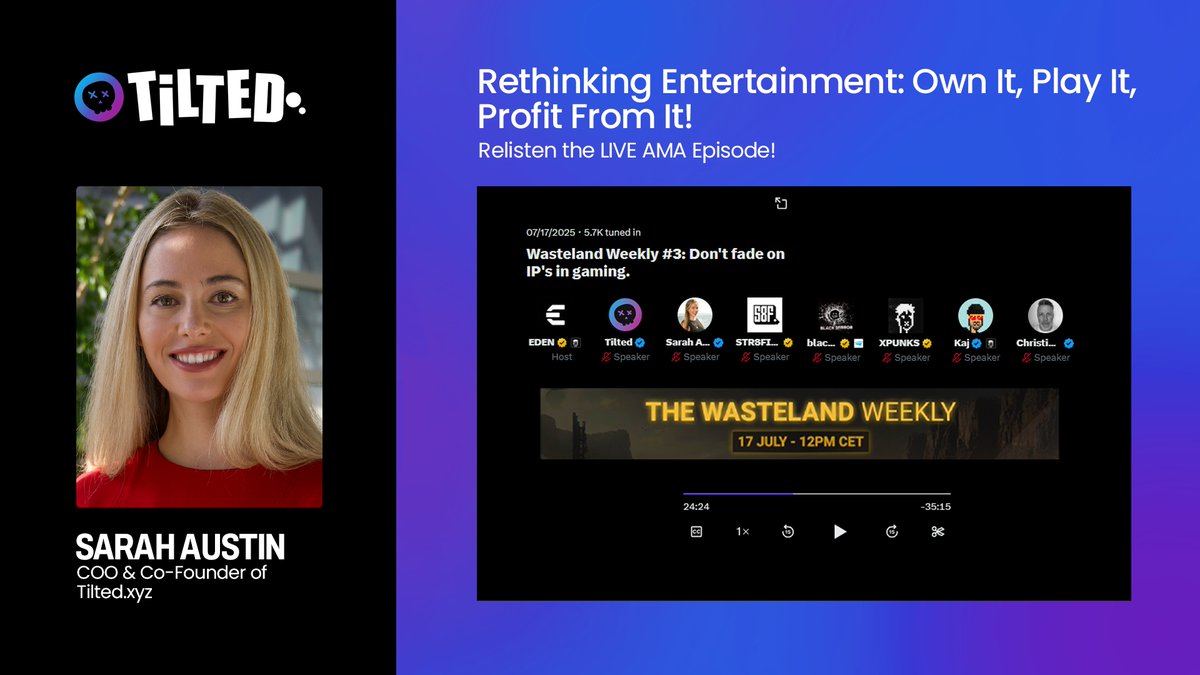Click the Tilted skull logo at top left

[99, 96]
